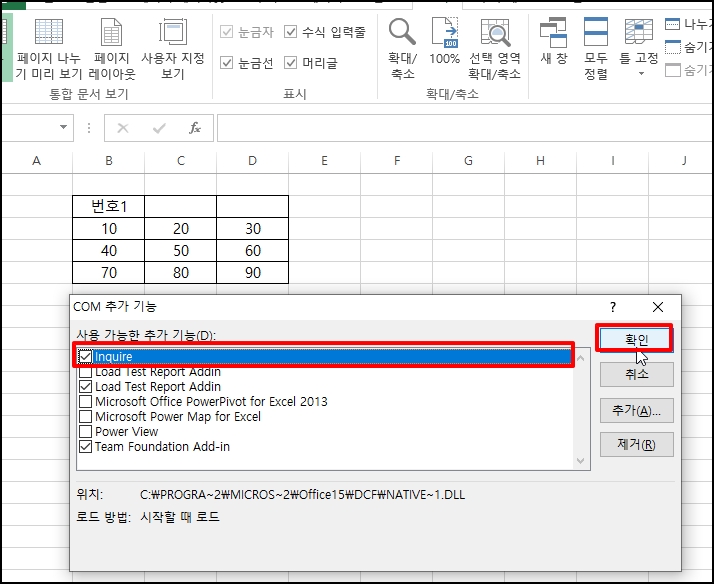Viewport: 714px width, 584px height.
Task: Confirm with the 확인 button
Action: click(x=636, y=339)
